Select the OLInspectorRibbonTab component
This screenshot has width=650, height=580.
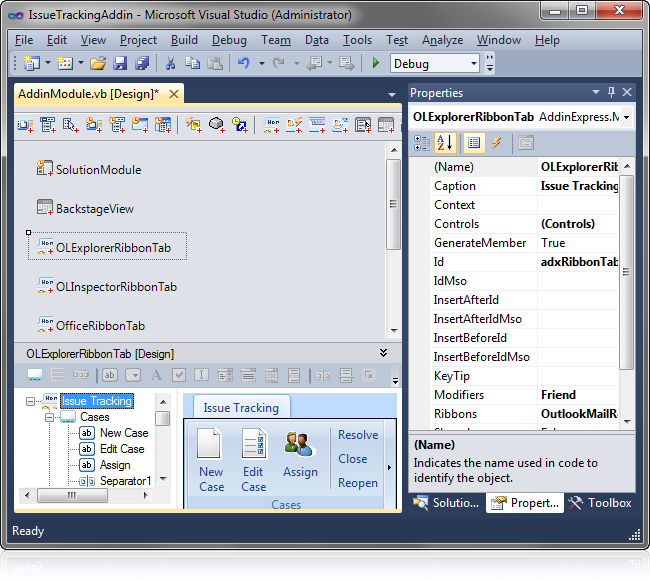[107, 286]
